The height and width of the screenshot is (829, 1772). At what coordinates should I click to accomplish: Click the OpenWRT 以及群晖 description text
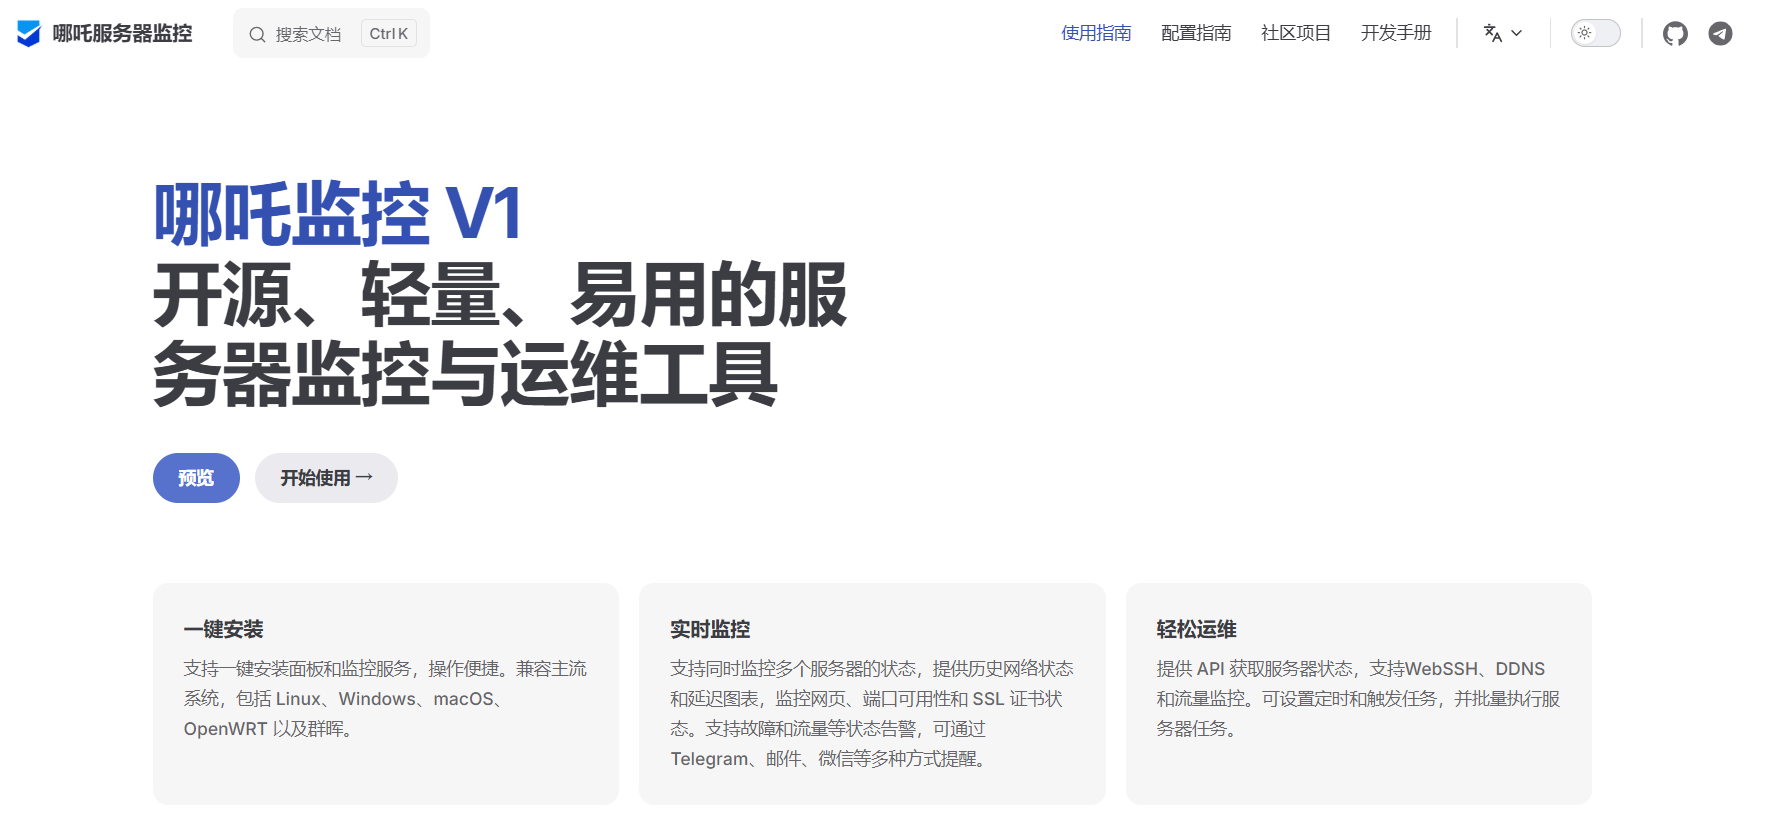pos(267,729)
